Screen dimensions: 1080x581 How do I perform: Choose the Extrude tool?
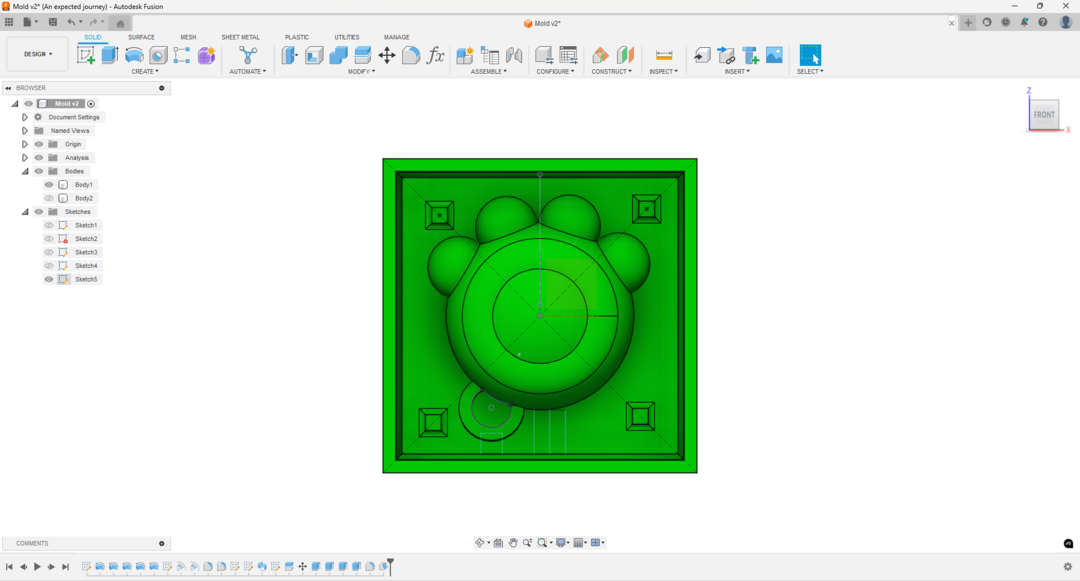click(x=110, y=55)
